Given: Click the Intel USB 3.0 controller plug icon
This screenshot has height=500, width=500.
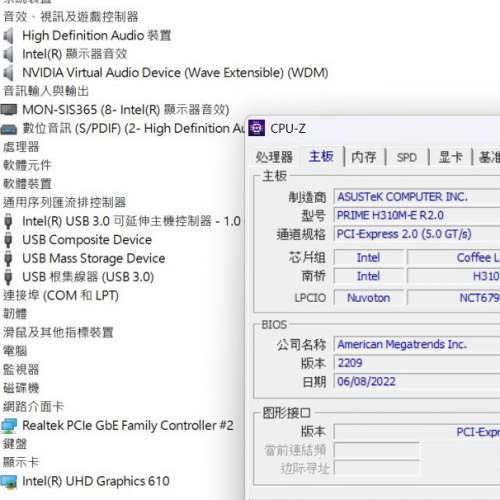Looking at the screenshot, I should 8,221.
